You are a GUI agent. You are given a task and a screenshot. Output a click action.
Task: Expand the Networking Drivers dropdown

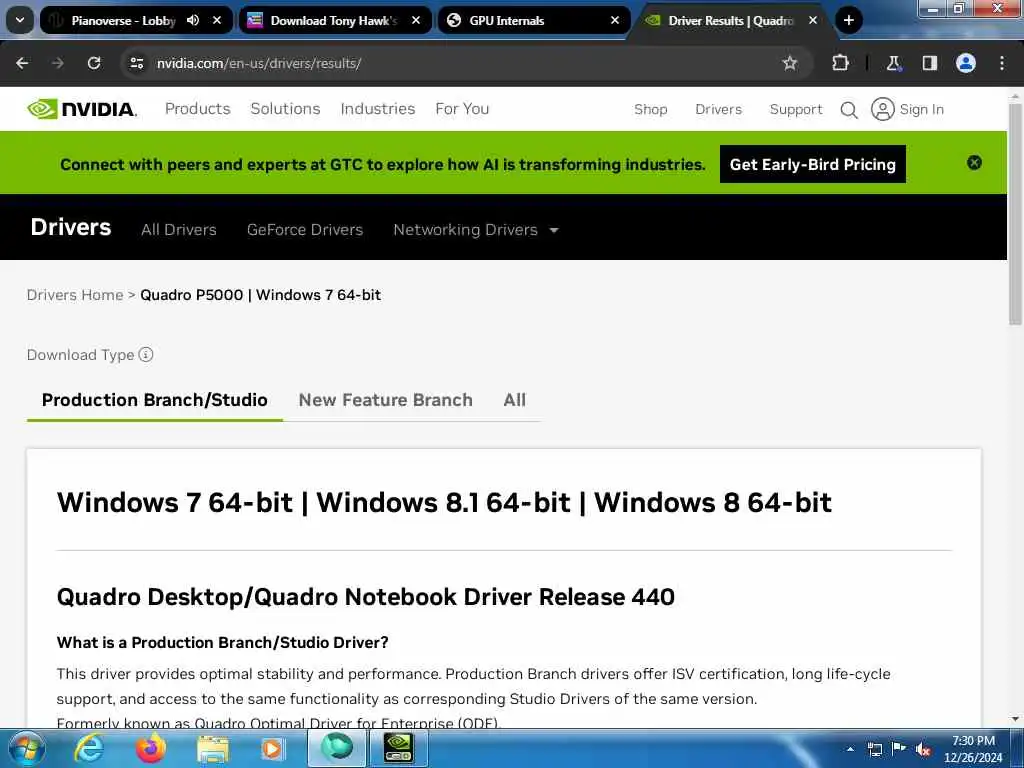click(475, 229)
